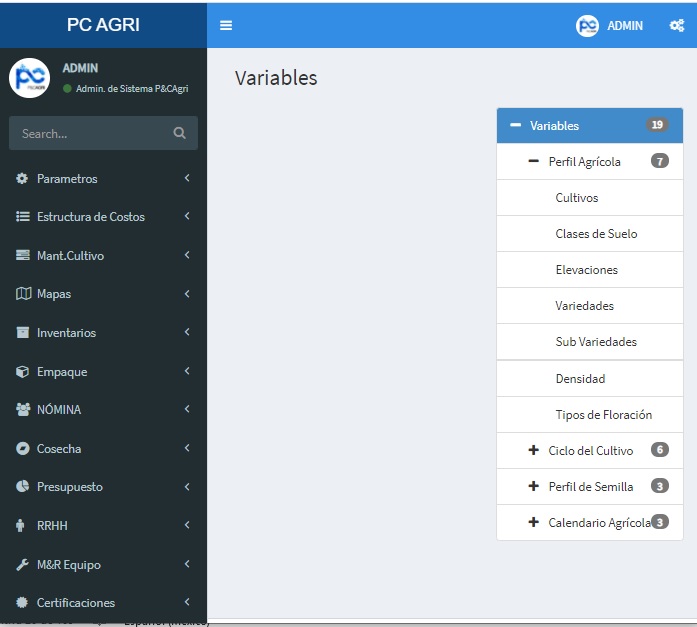Click the Parametros gear icon
Image resolution: width=697 pixels, height=627 pixels.
(x=23, y=179)
